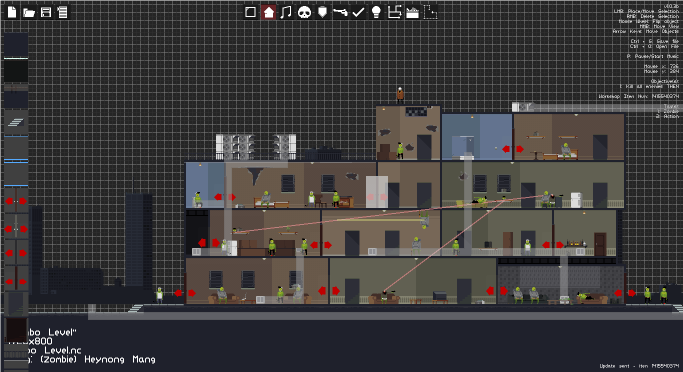Open a level with folder icon
This screenshot has height=372, width=683.
[x=29, y=12]
